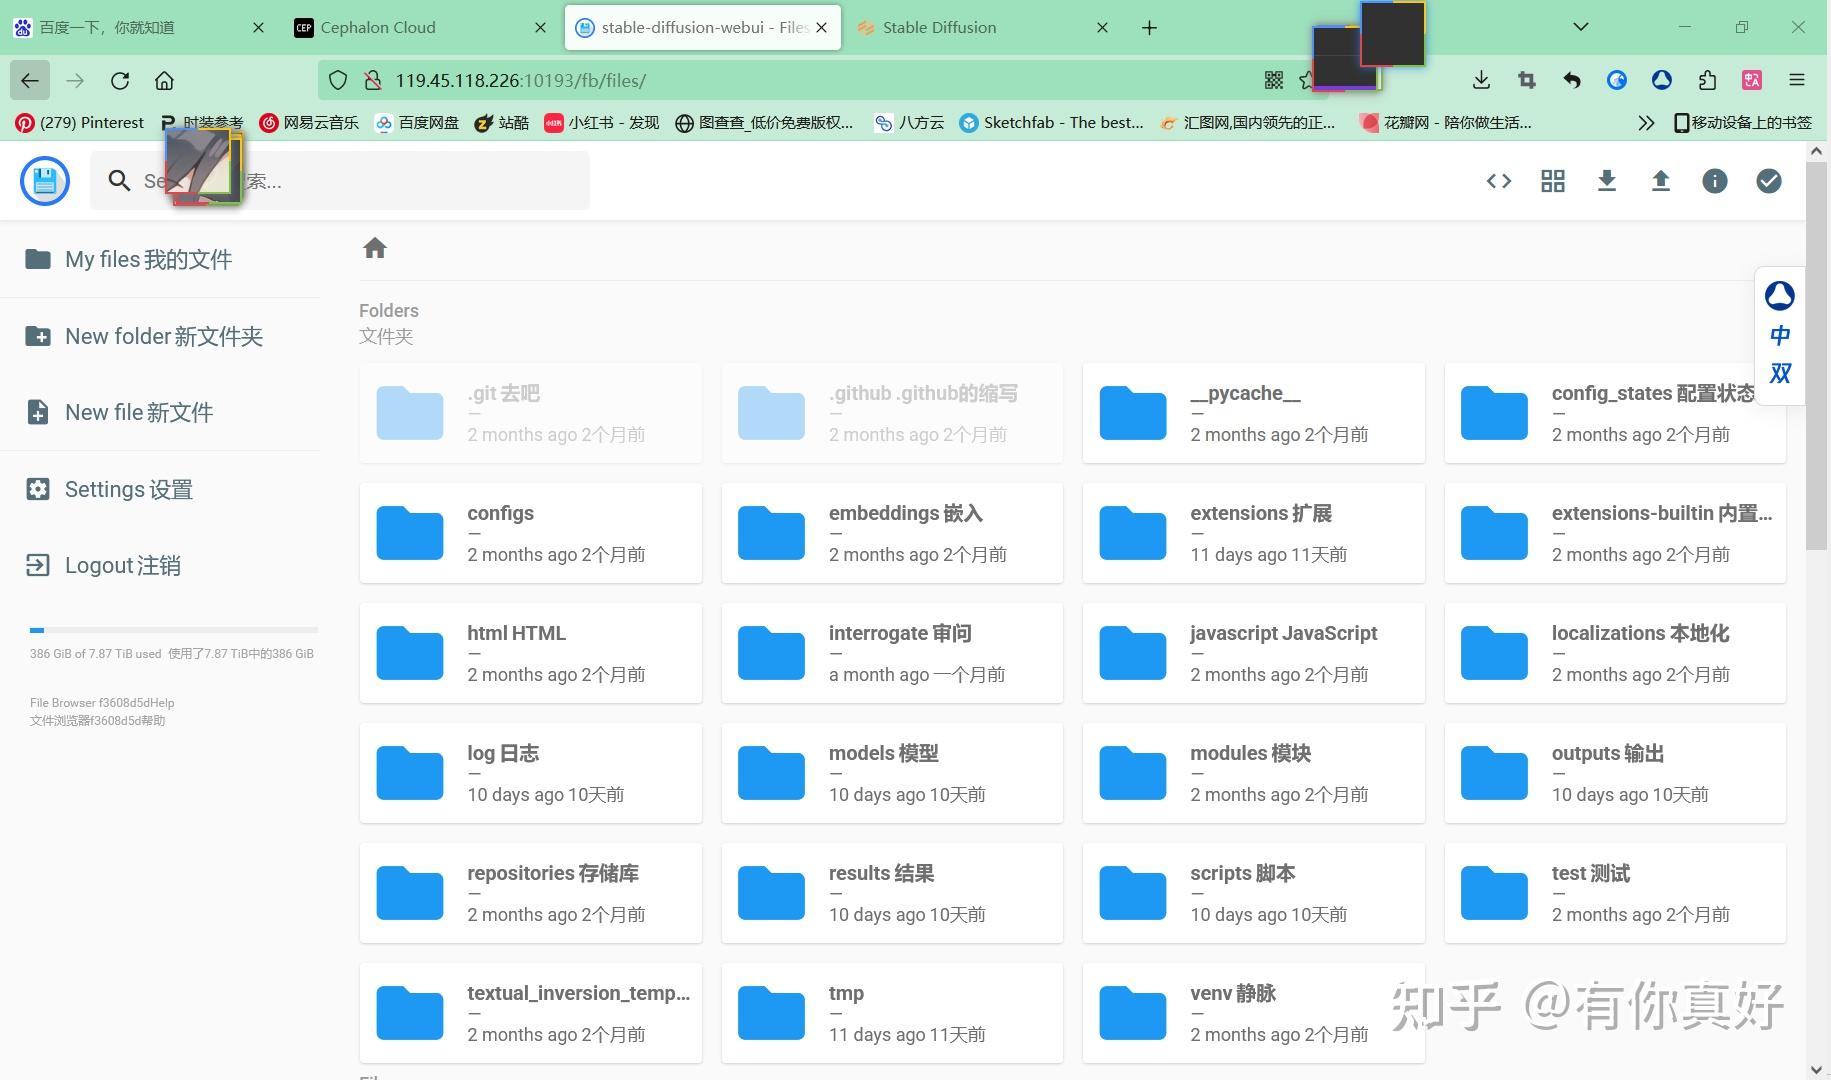This screenshot has height=1080, width=1831.
Task: Click the File Browser save-disk logo
Action: pyautogui.click(x=44, y=181)
